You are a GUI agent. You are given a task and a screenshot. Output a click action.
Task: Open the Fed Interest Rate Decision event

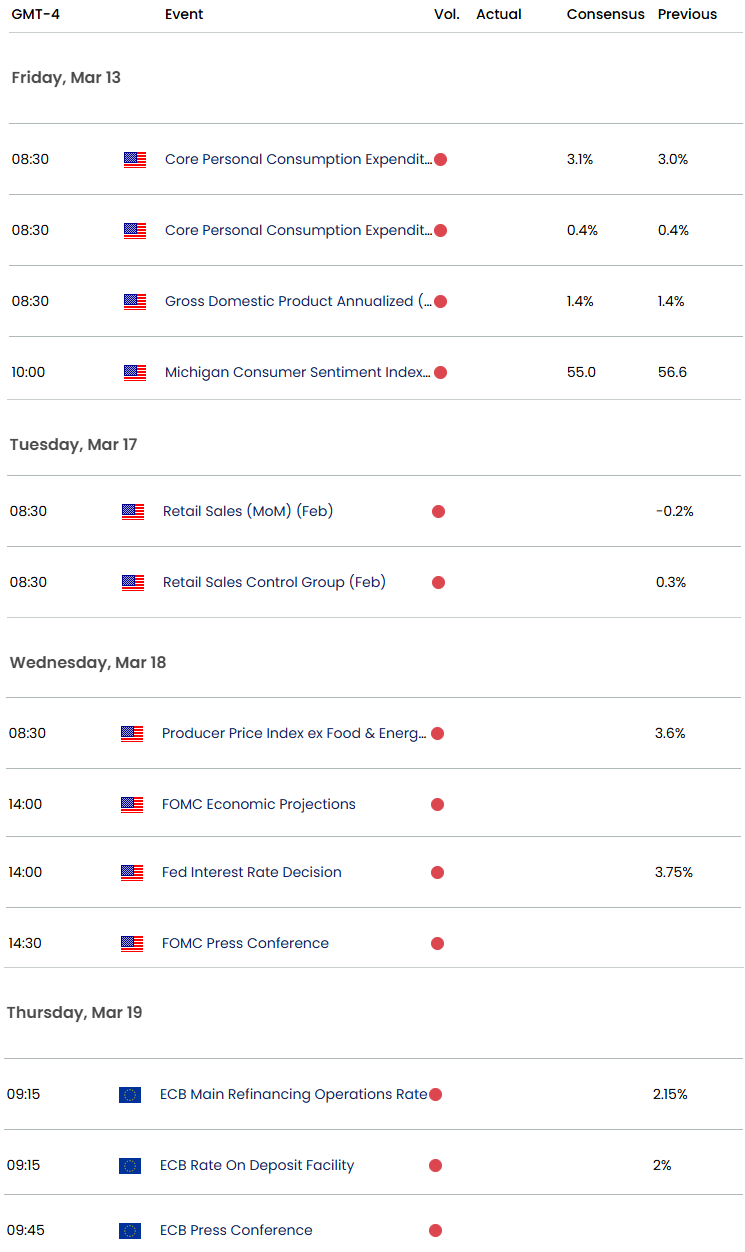pos(252,873)
